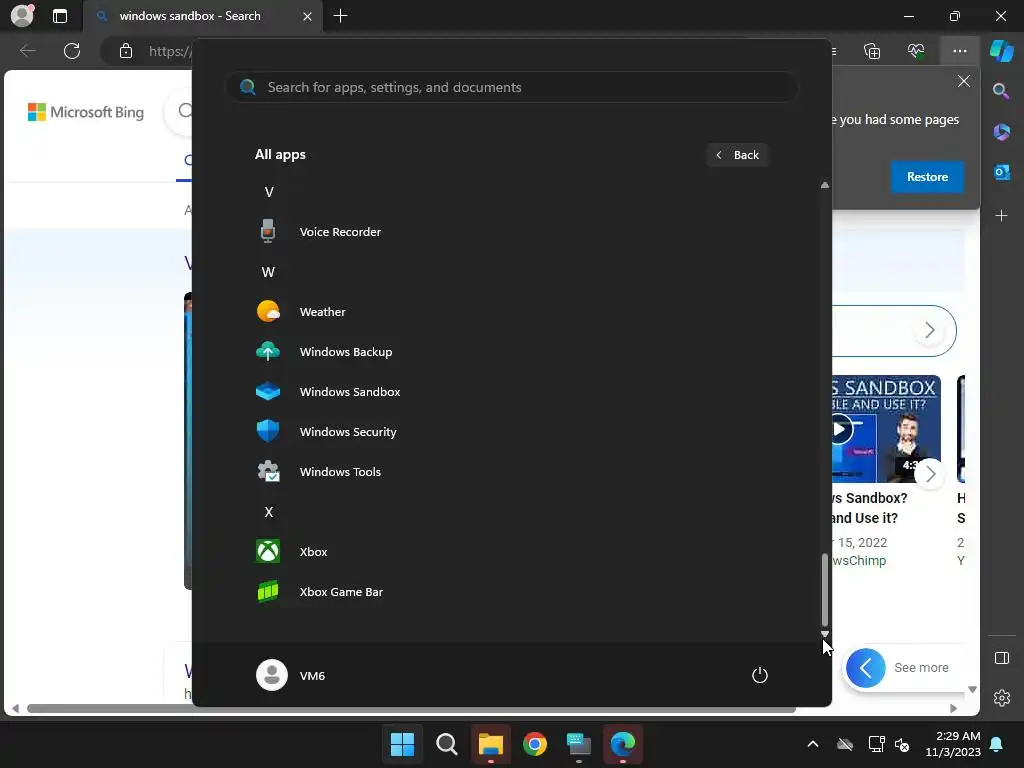Image resolution: width=1024 pixels, height=768 pixels.
Task: Open the Microsoft Bing logo link
Action: tap(86, 112)
